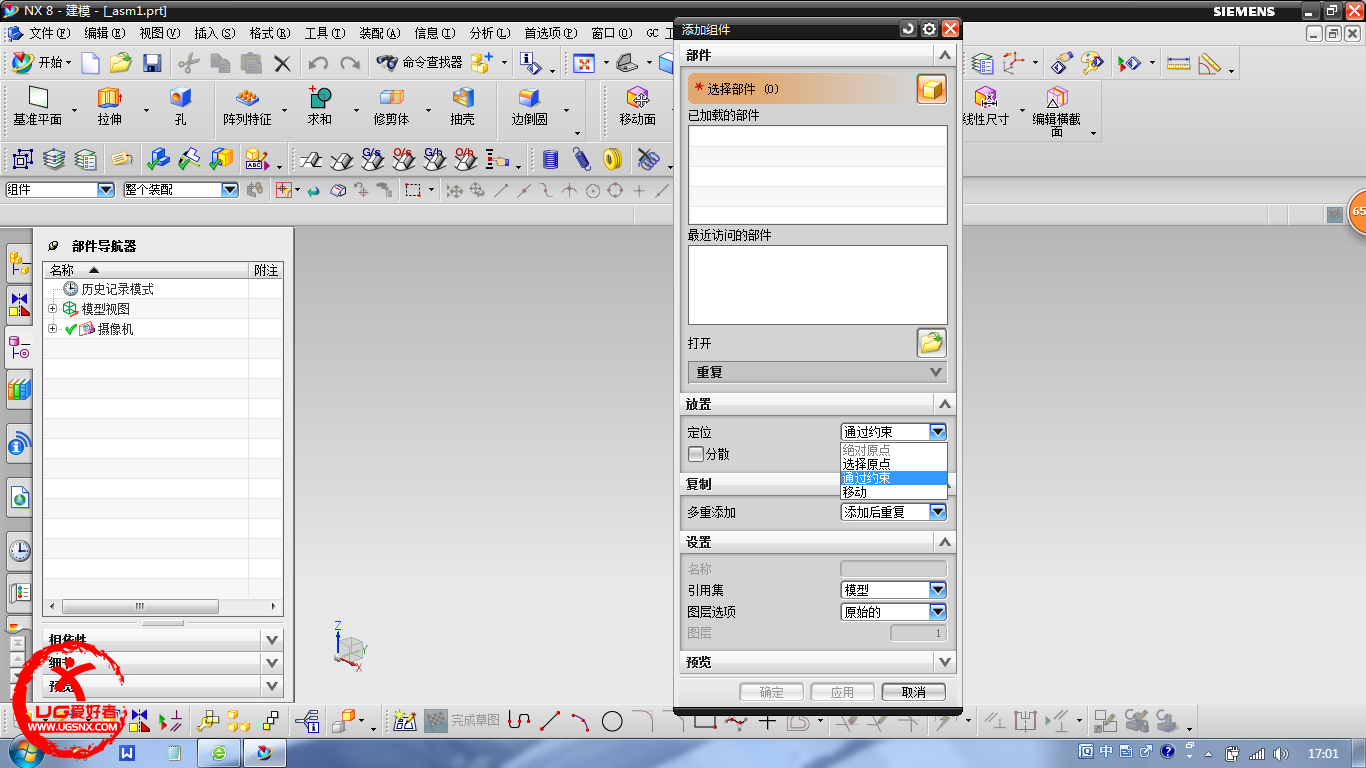Click the measure angle protractor icon
The width and height of the screenshot is (1366, 768).
coord(1210,64)
